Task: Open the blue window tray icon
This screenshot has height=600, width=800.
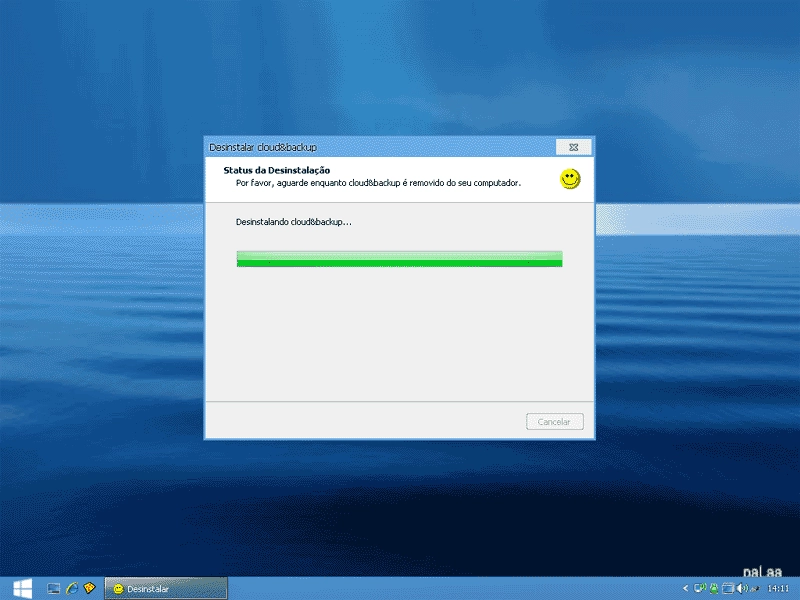Action: (728, 588)
